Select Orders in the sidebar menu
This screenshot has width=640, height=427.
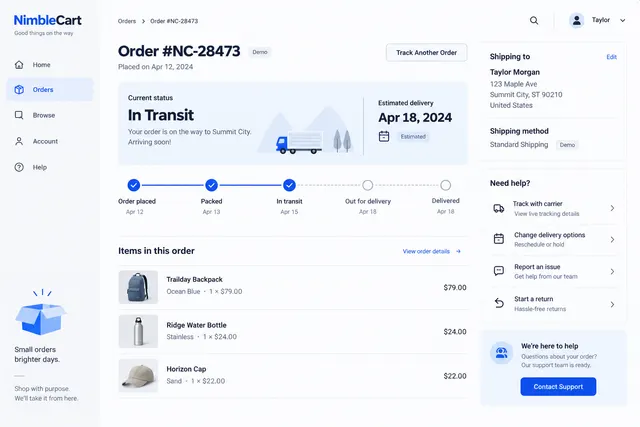50,90
